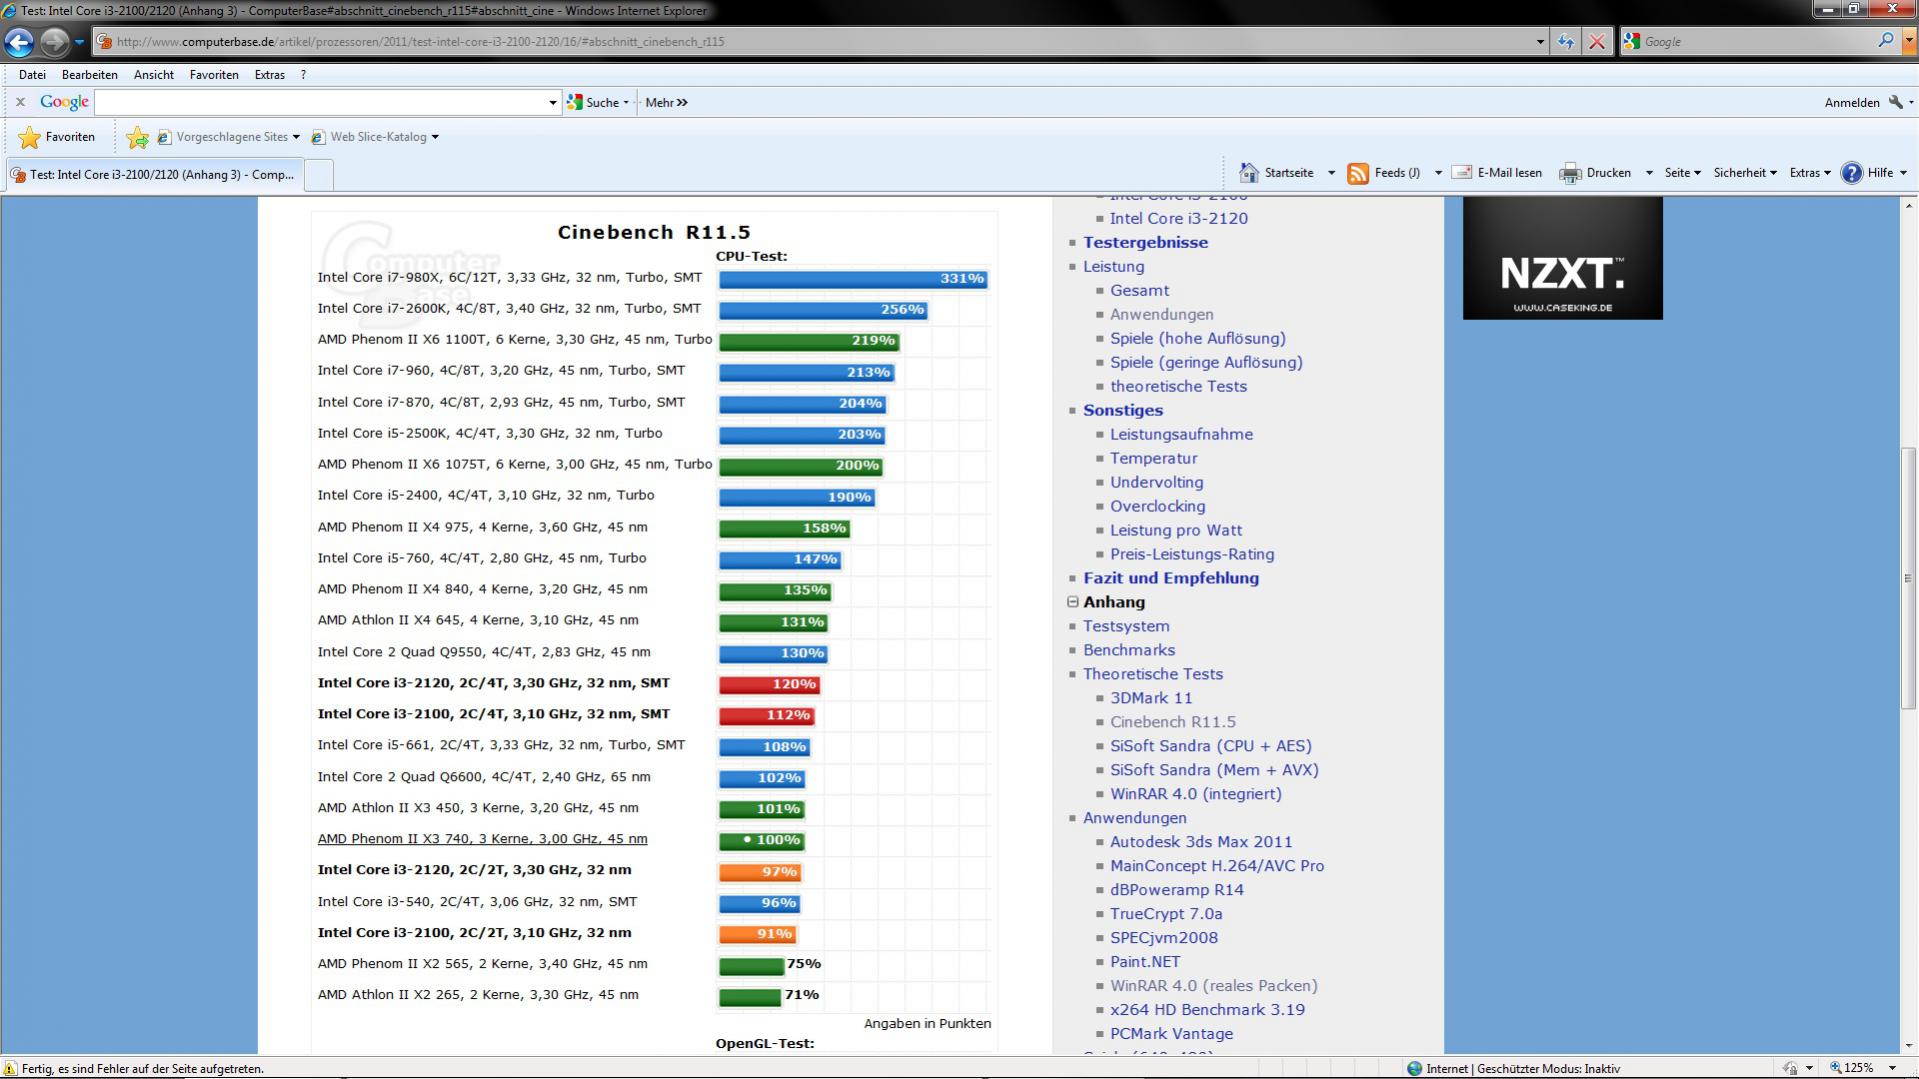This screenshot has height=1079, width=1919.
Task: Collapse the Anhang section
Action: 1072,602
